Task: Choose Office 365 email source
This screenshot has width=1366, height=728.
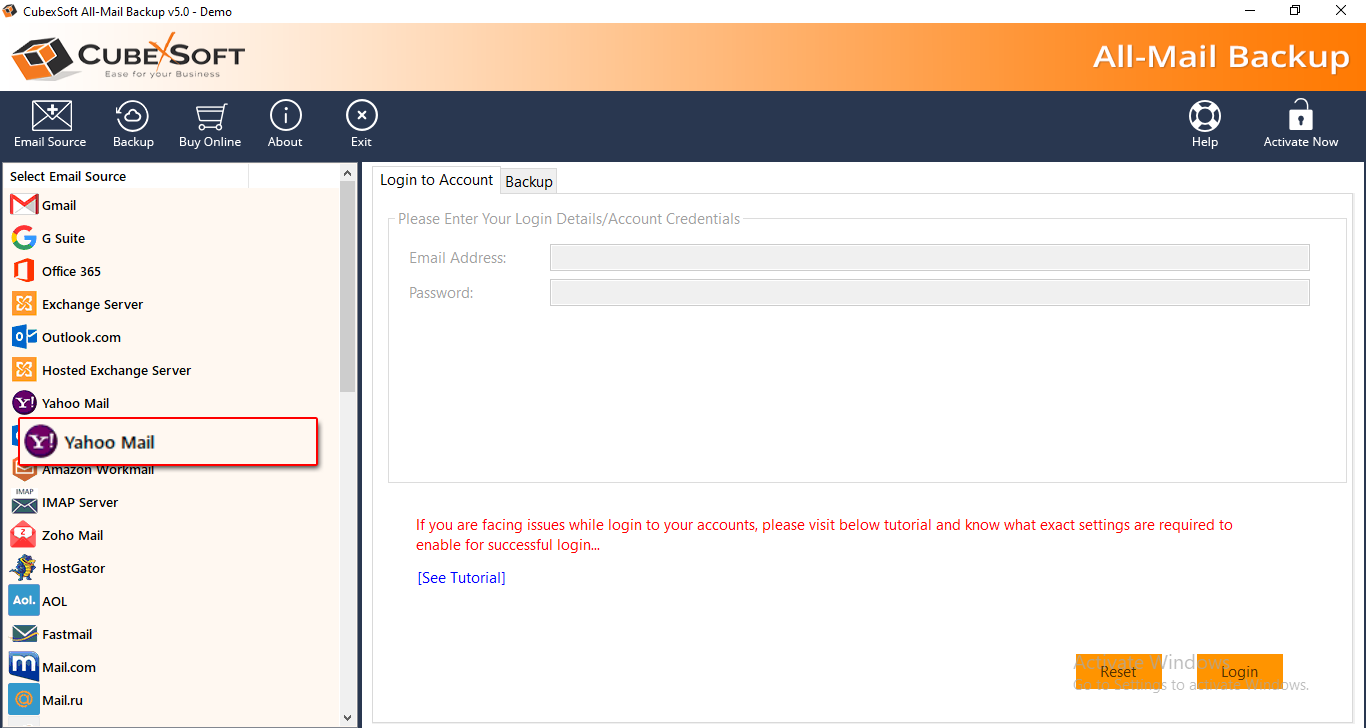Action: [70, 271]
